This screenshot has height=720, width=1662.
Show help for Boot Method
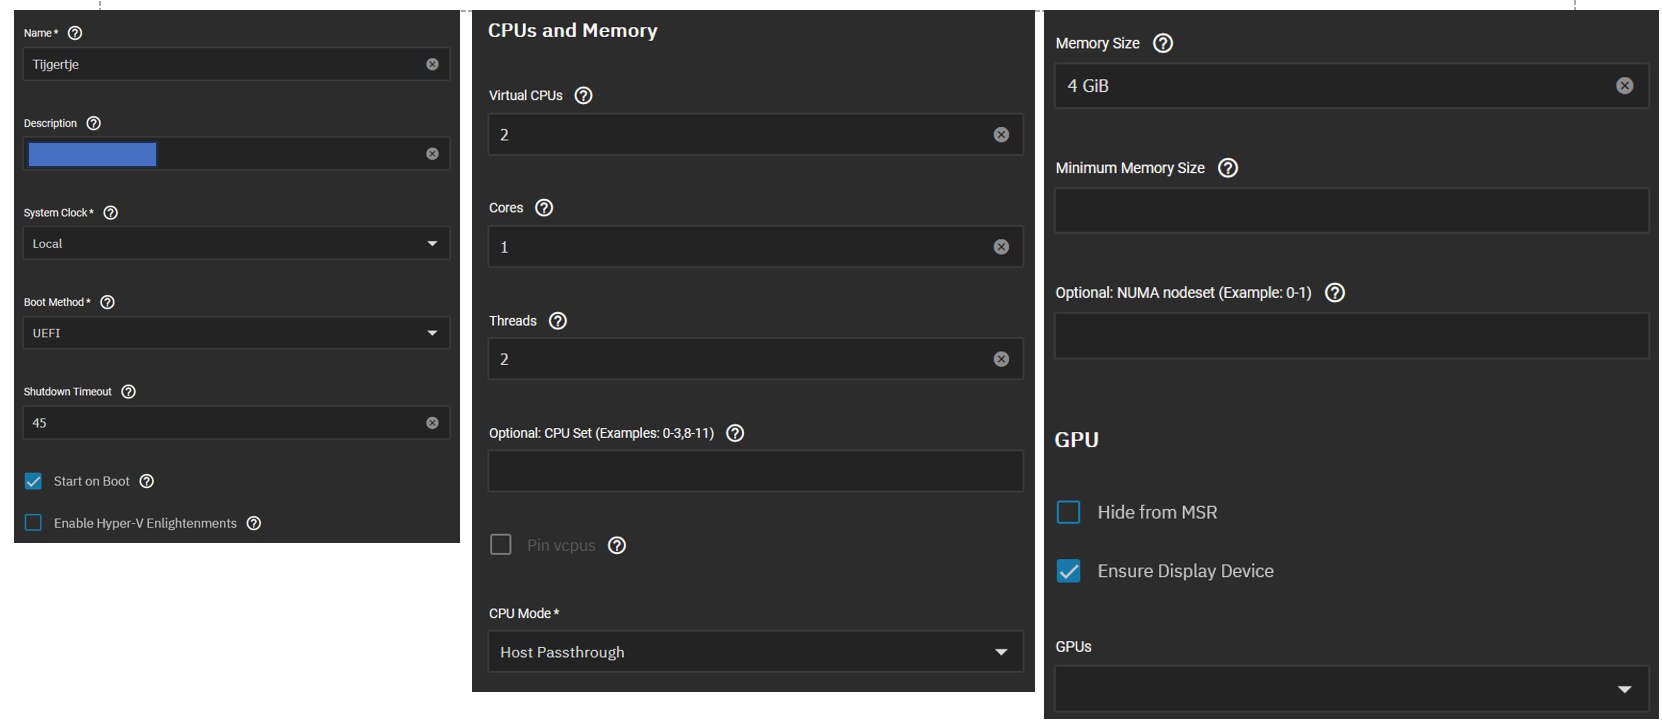pyautogui.click(x=108, y=302)
